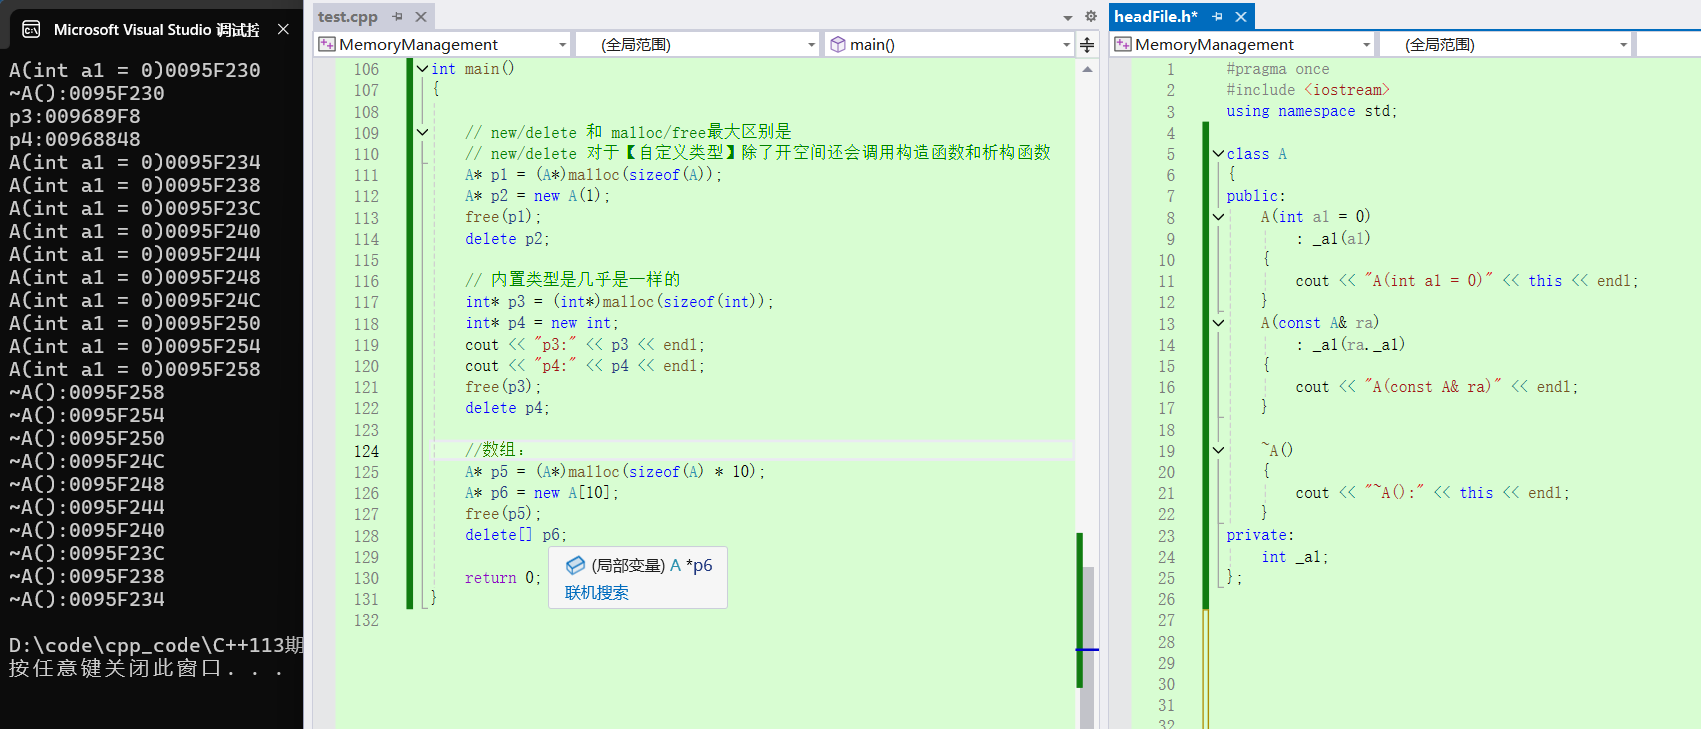Click the 'private:' label in headFile.h
Screen dimensions: 1701x729
point(1260,535)
